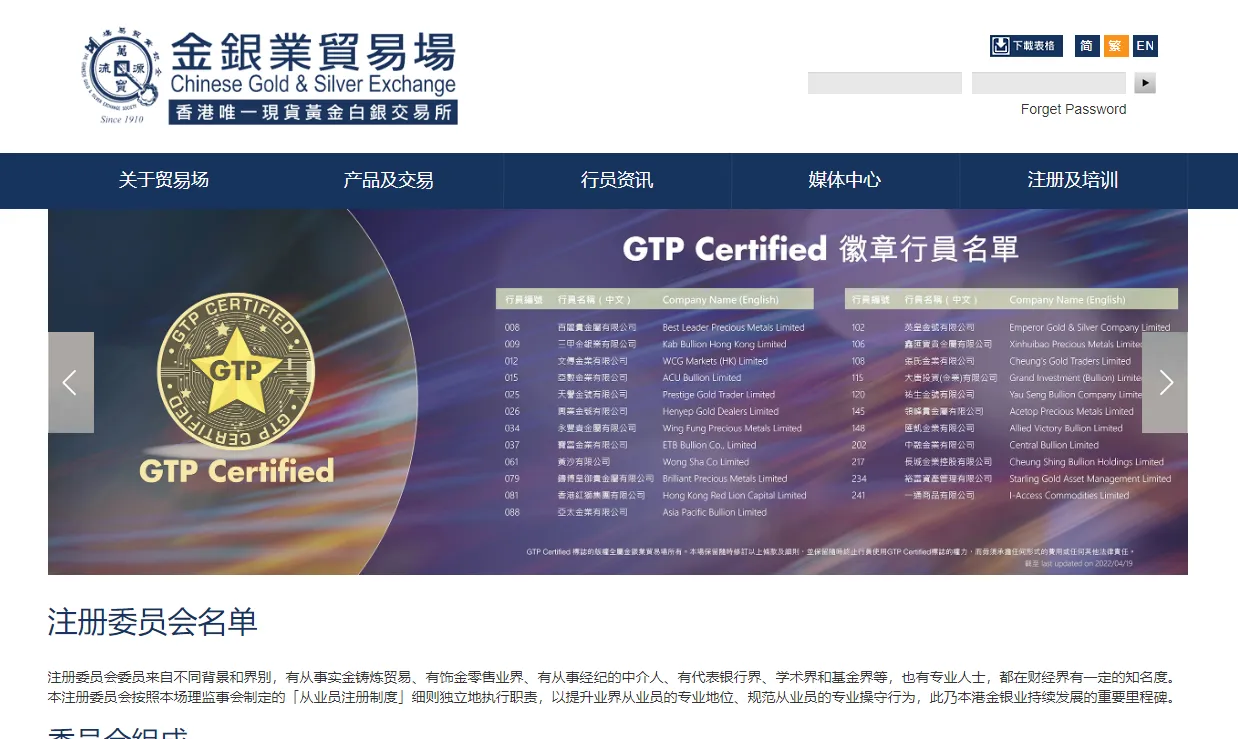This screenshot has height=739, width=1238.
Task: Open the 关于贸易场 menu
Action: coord(164,180)
